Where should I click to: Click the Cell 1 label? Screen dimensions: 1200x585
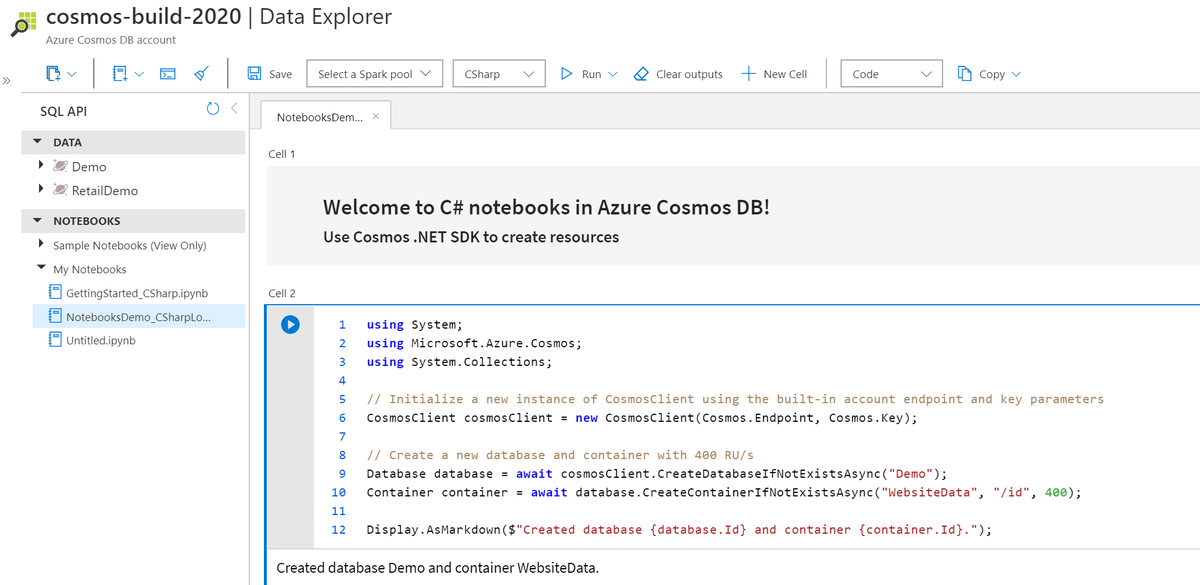282,154
